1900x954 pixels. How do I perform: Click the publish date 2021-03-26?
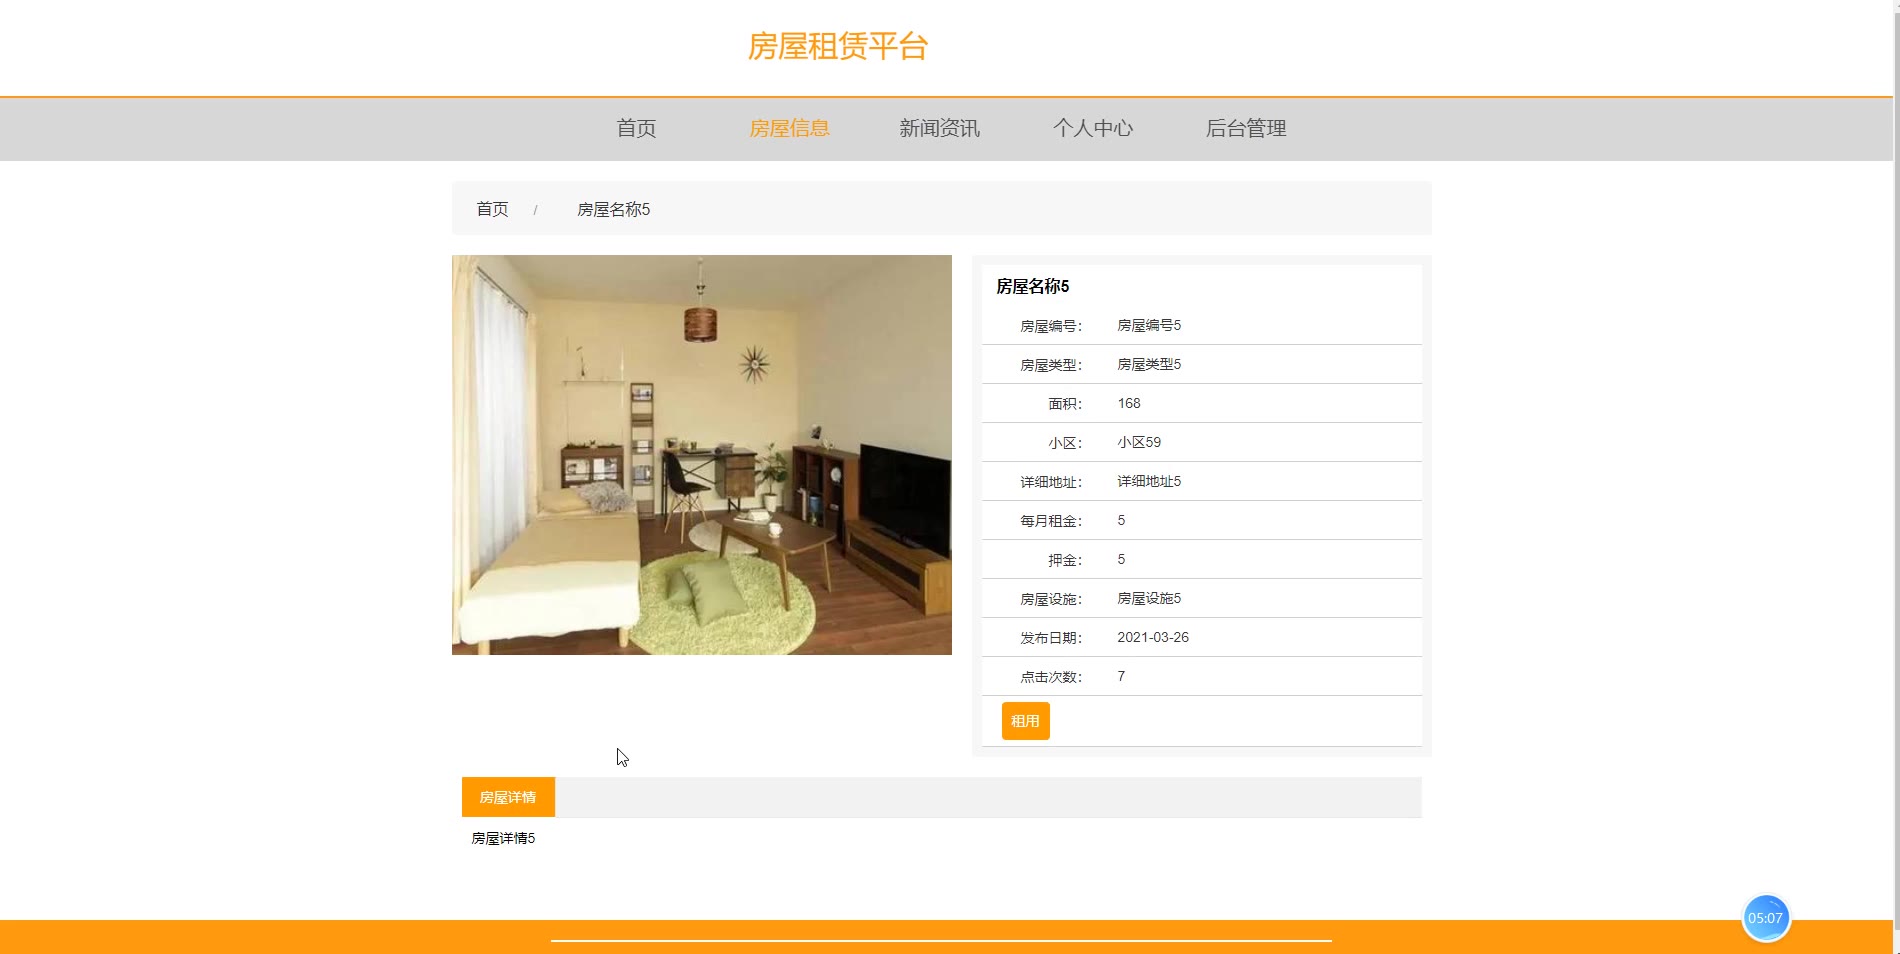pos(1153,637)
